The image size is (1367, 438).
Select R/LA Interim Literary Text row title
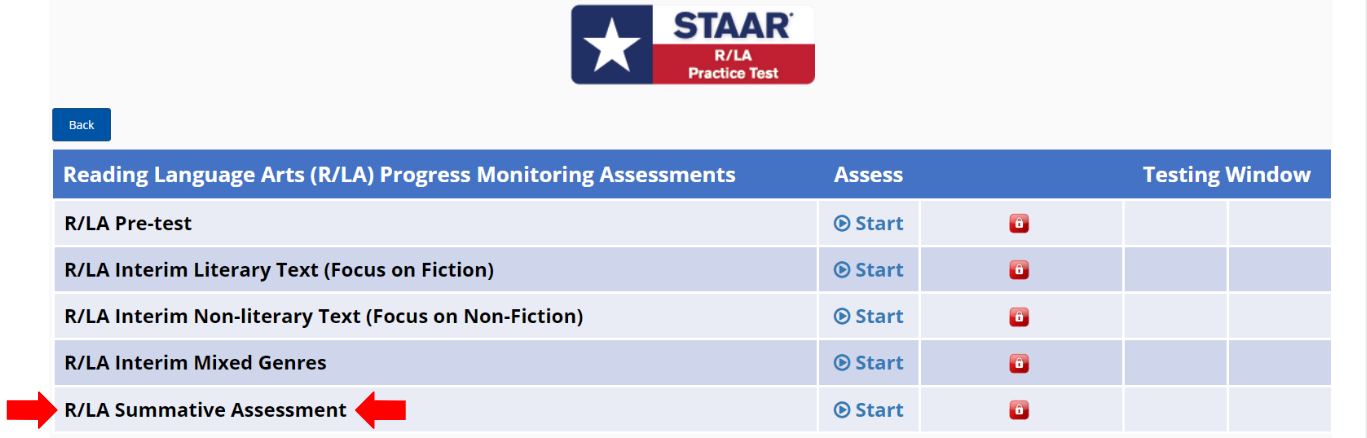click(x=278, y=270)
